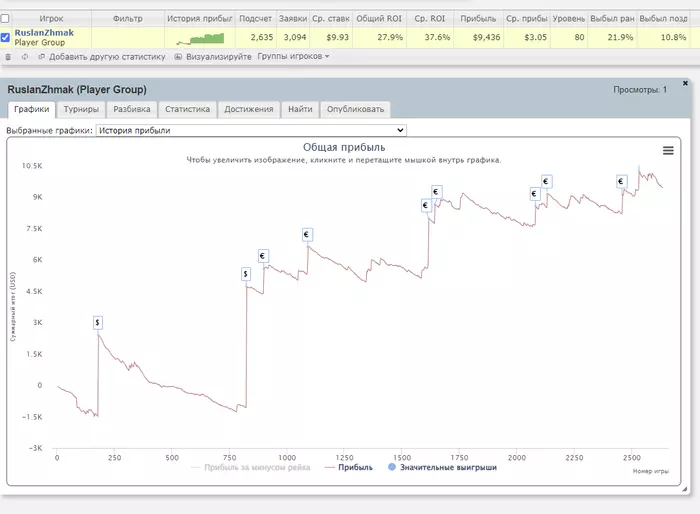Click the trash delete icon below player row
Screen dimensions: 700x514
point(8,57)
